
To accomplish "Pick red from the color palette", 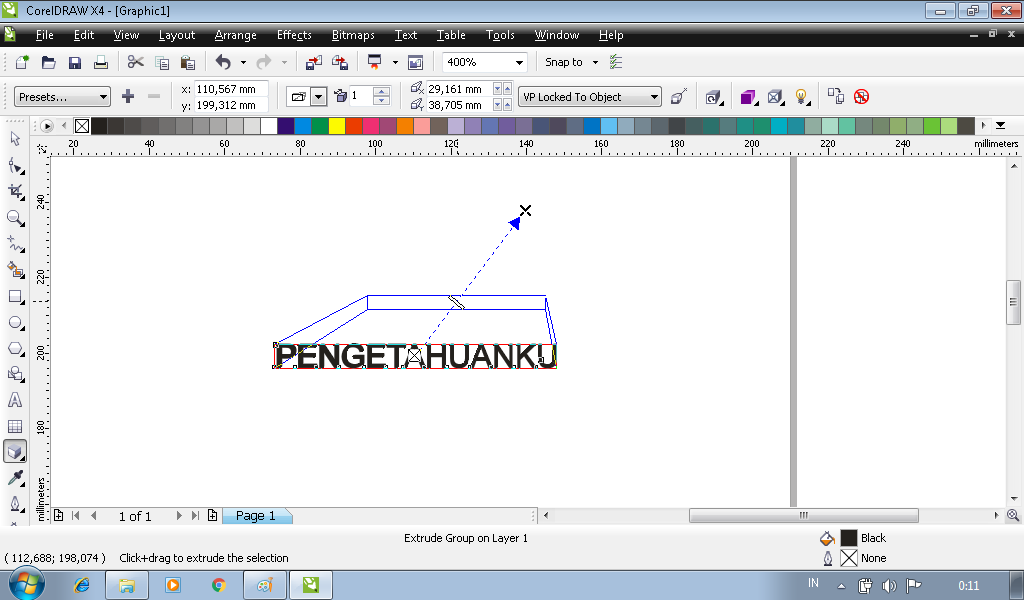I will pyautogui.click(x=354, y=125).
